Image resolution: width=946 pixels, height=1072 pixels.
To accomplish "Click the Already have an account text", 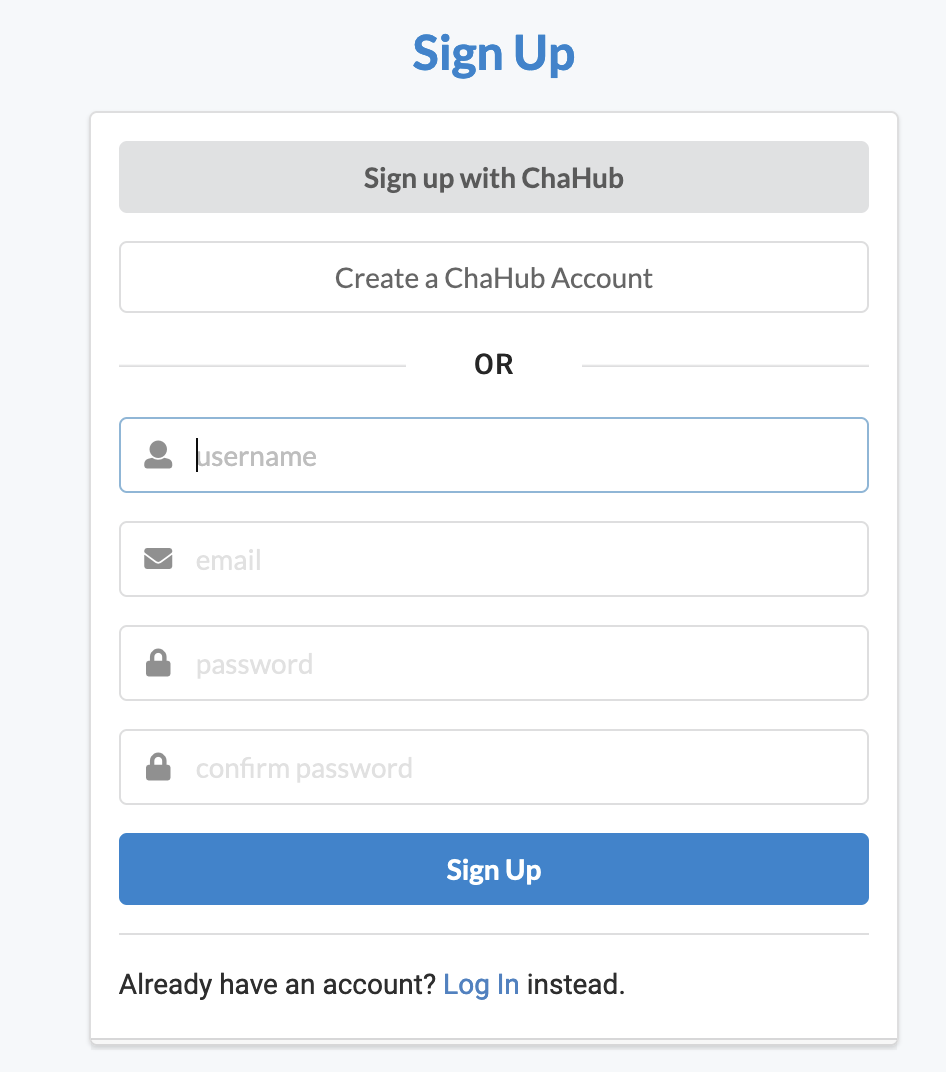I will pos(275,984).
